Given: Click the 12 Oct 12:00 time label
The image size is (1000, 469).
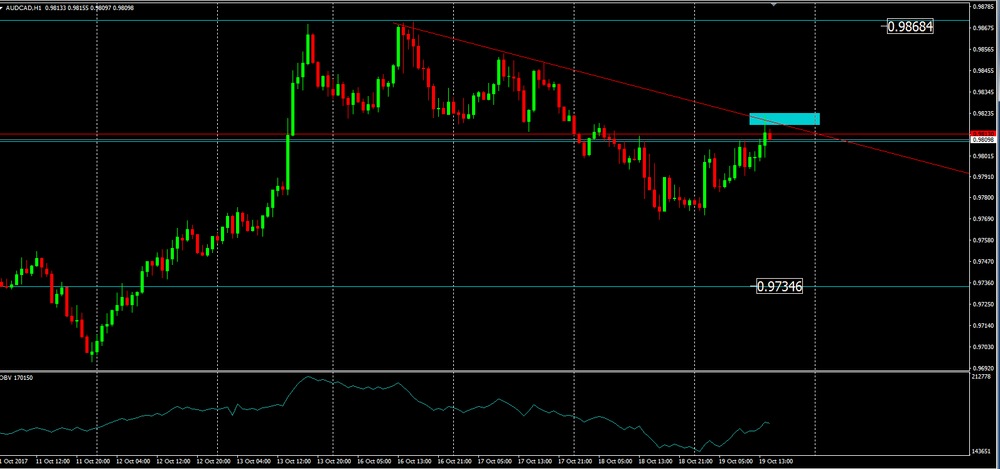Looking at the screenshot, I should 173,460.
